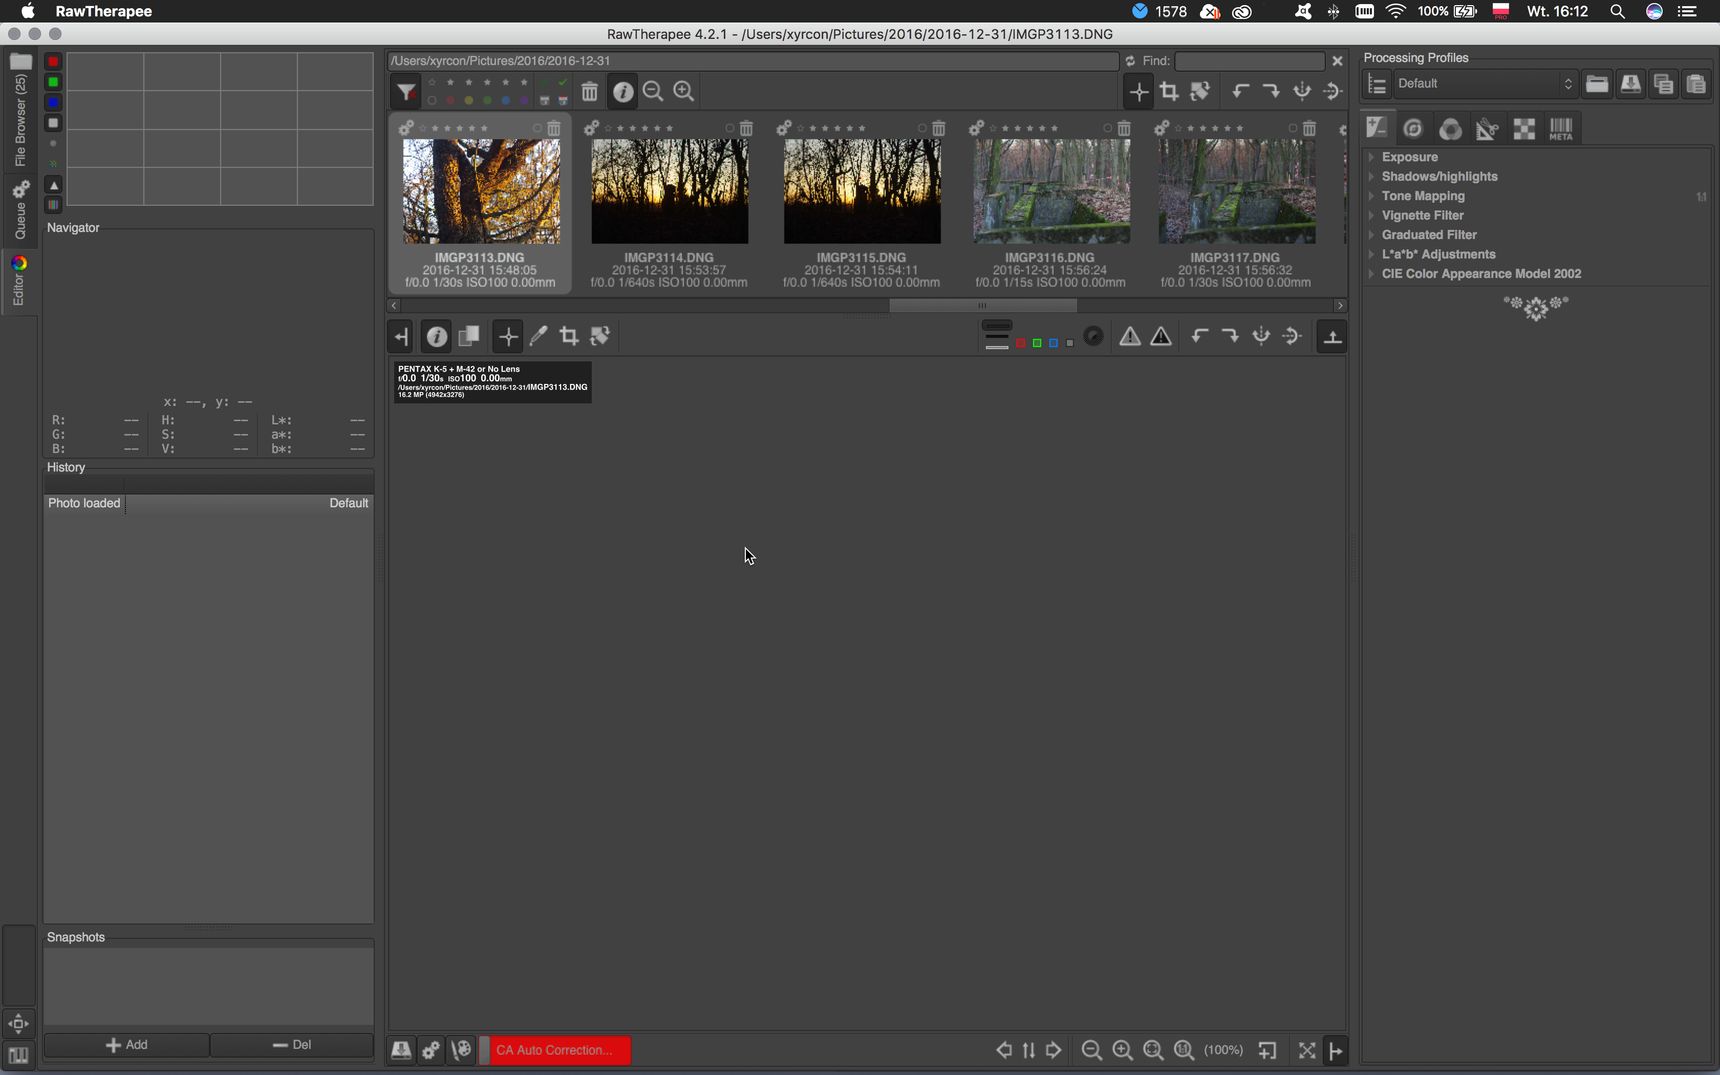Toggle focus mask preview circle icon

1094,337
